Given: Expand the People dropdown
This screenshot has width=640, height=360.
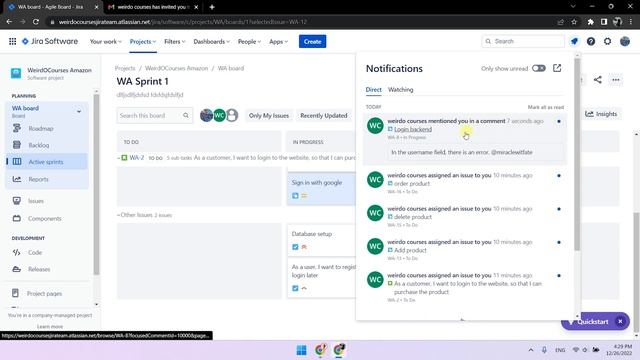Looking at the screenshot, I should 249,41.
